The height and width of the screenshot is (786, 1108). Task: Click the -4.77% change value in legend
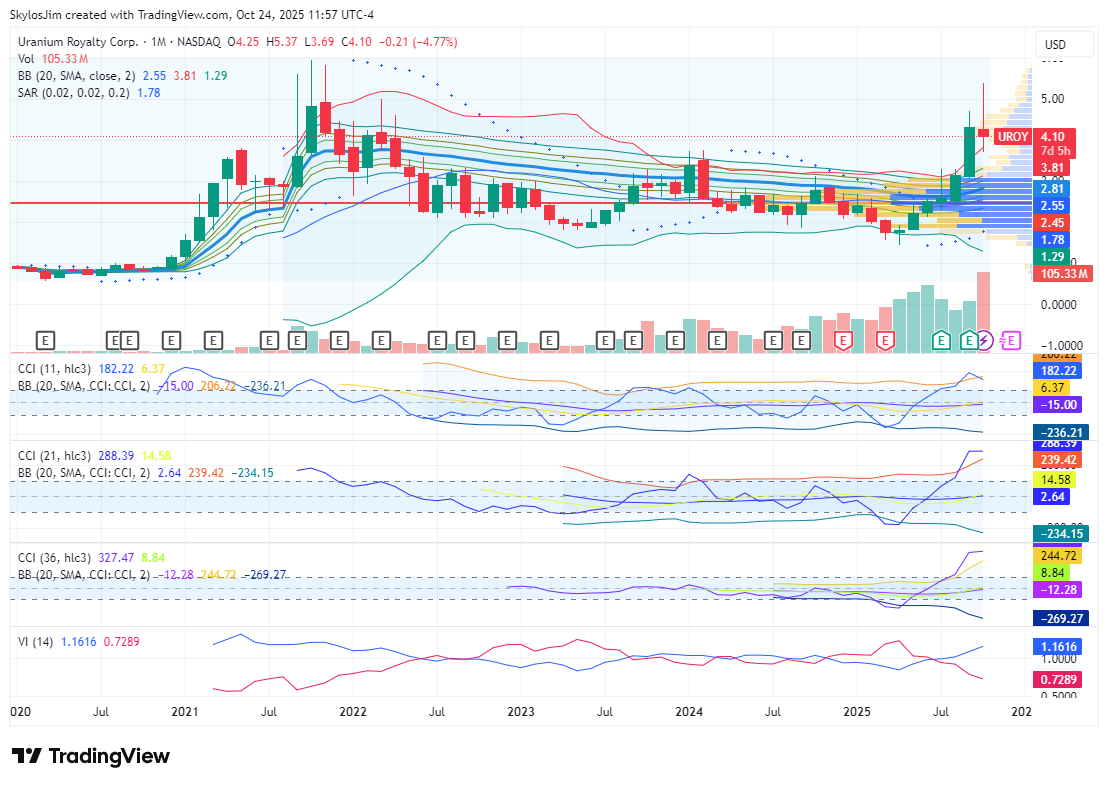[x=435, y=42]
